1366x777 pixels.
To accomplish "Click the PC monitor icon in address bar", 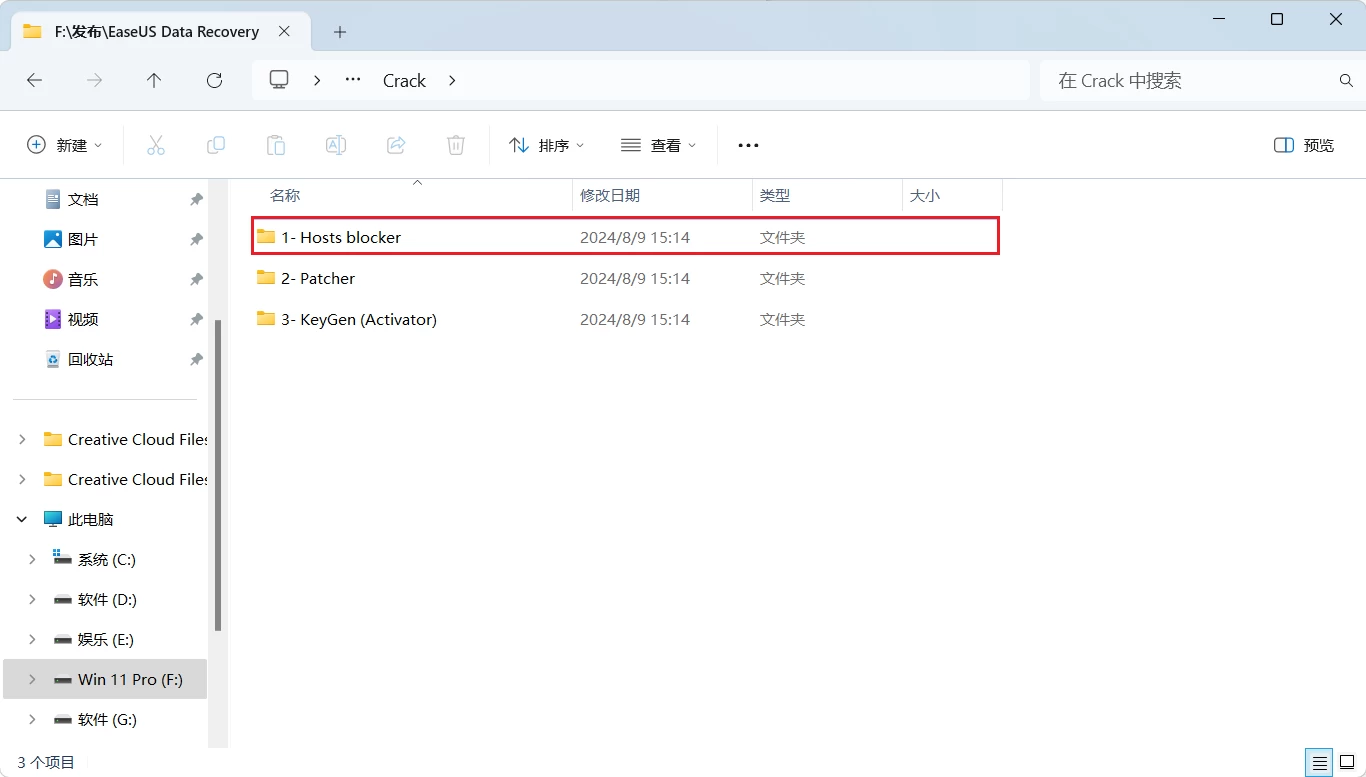I will 280,80.
